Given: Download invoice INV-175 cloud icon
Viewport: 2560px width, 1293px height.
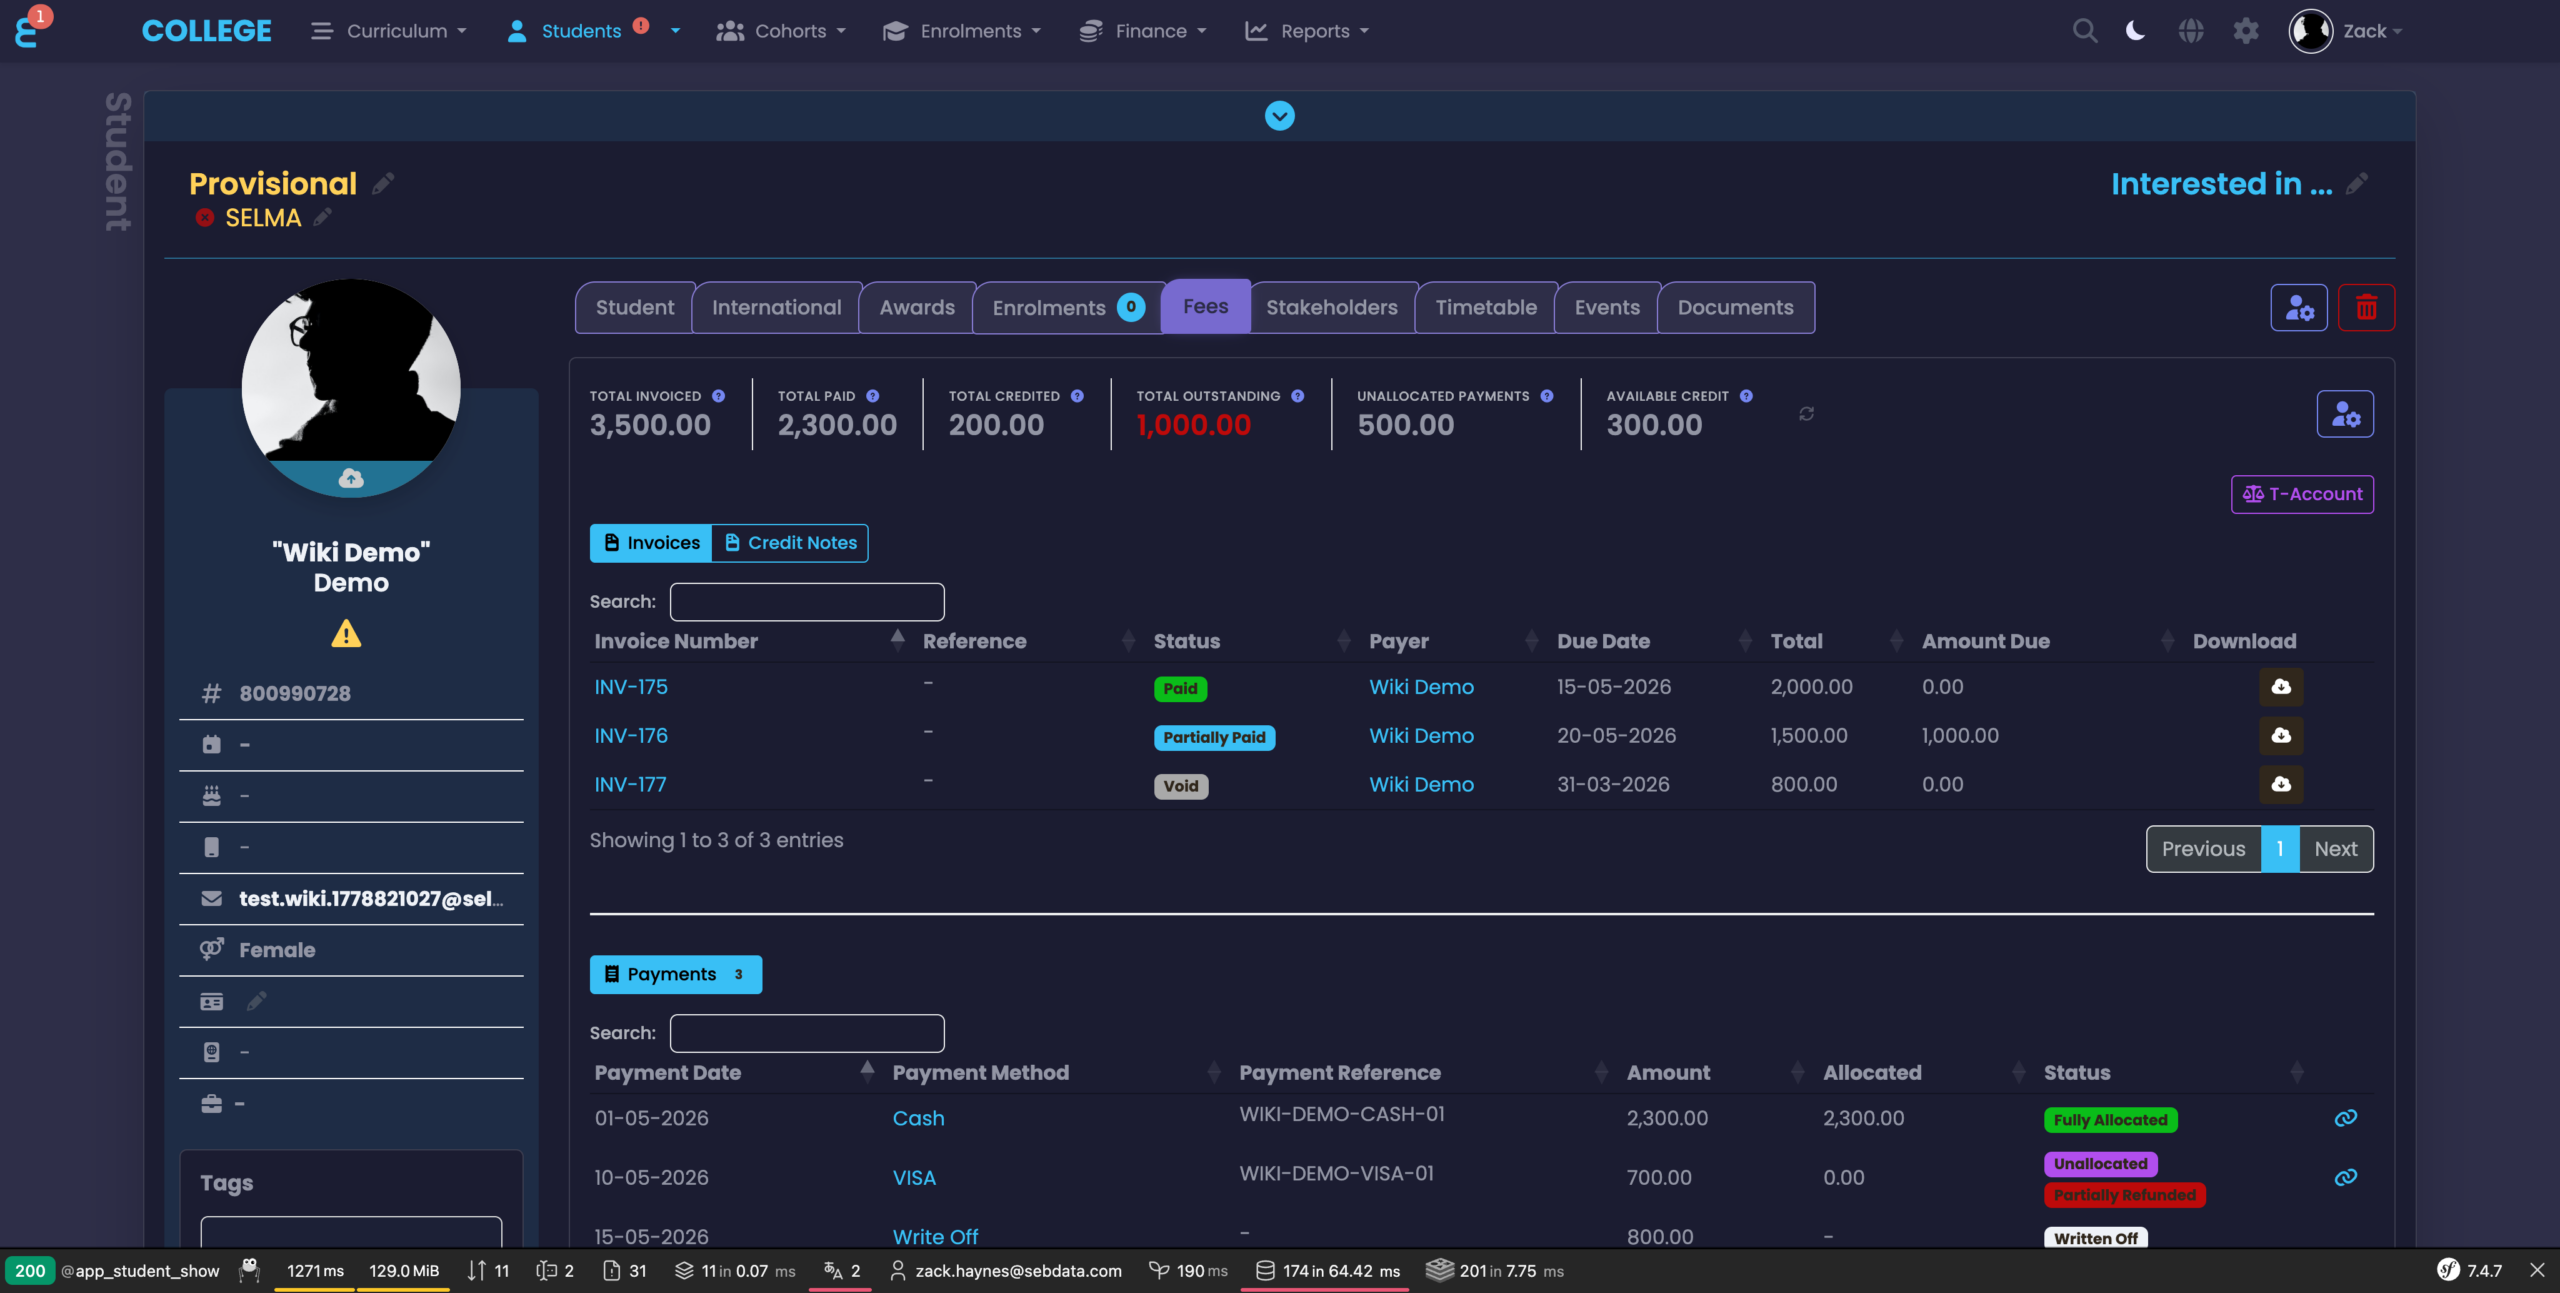Looking at the screenshot, I should point(2281,687).
